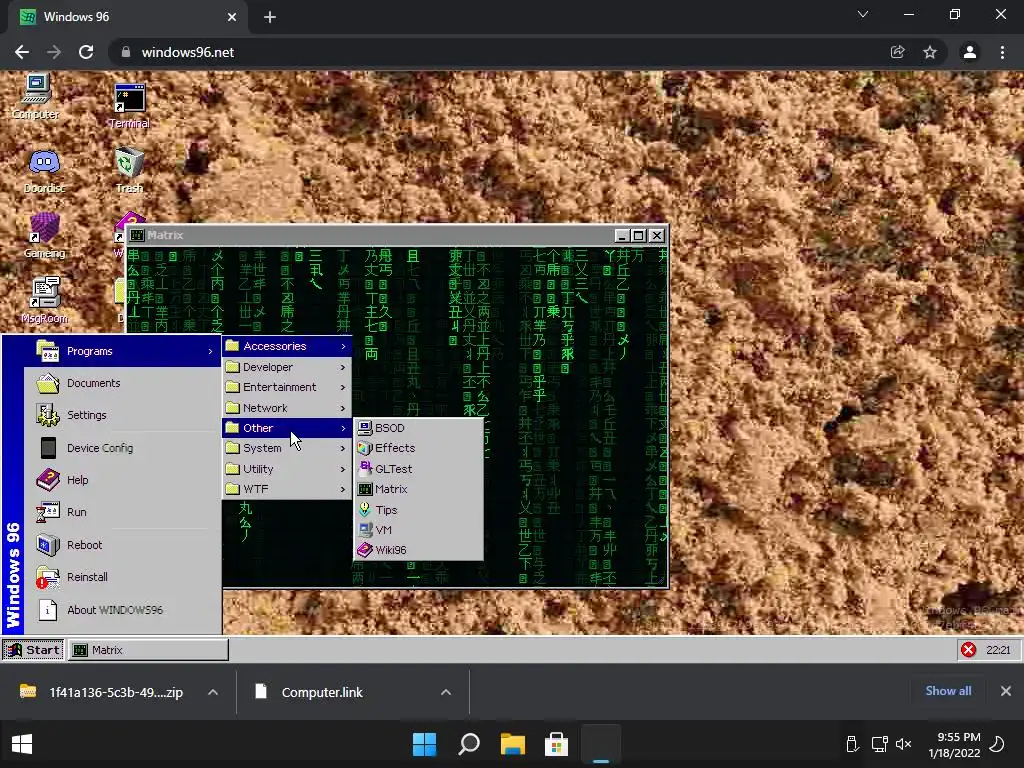1024x768 pixels.
Task: Open the browser profile icon
Action: pos(970,52)
